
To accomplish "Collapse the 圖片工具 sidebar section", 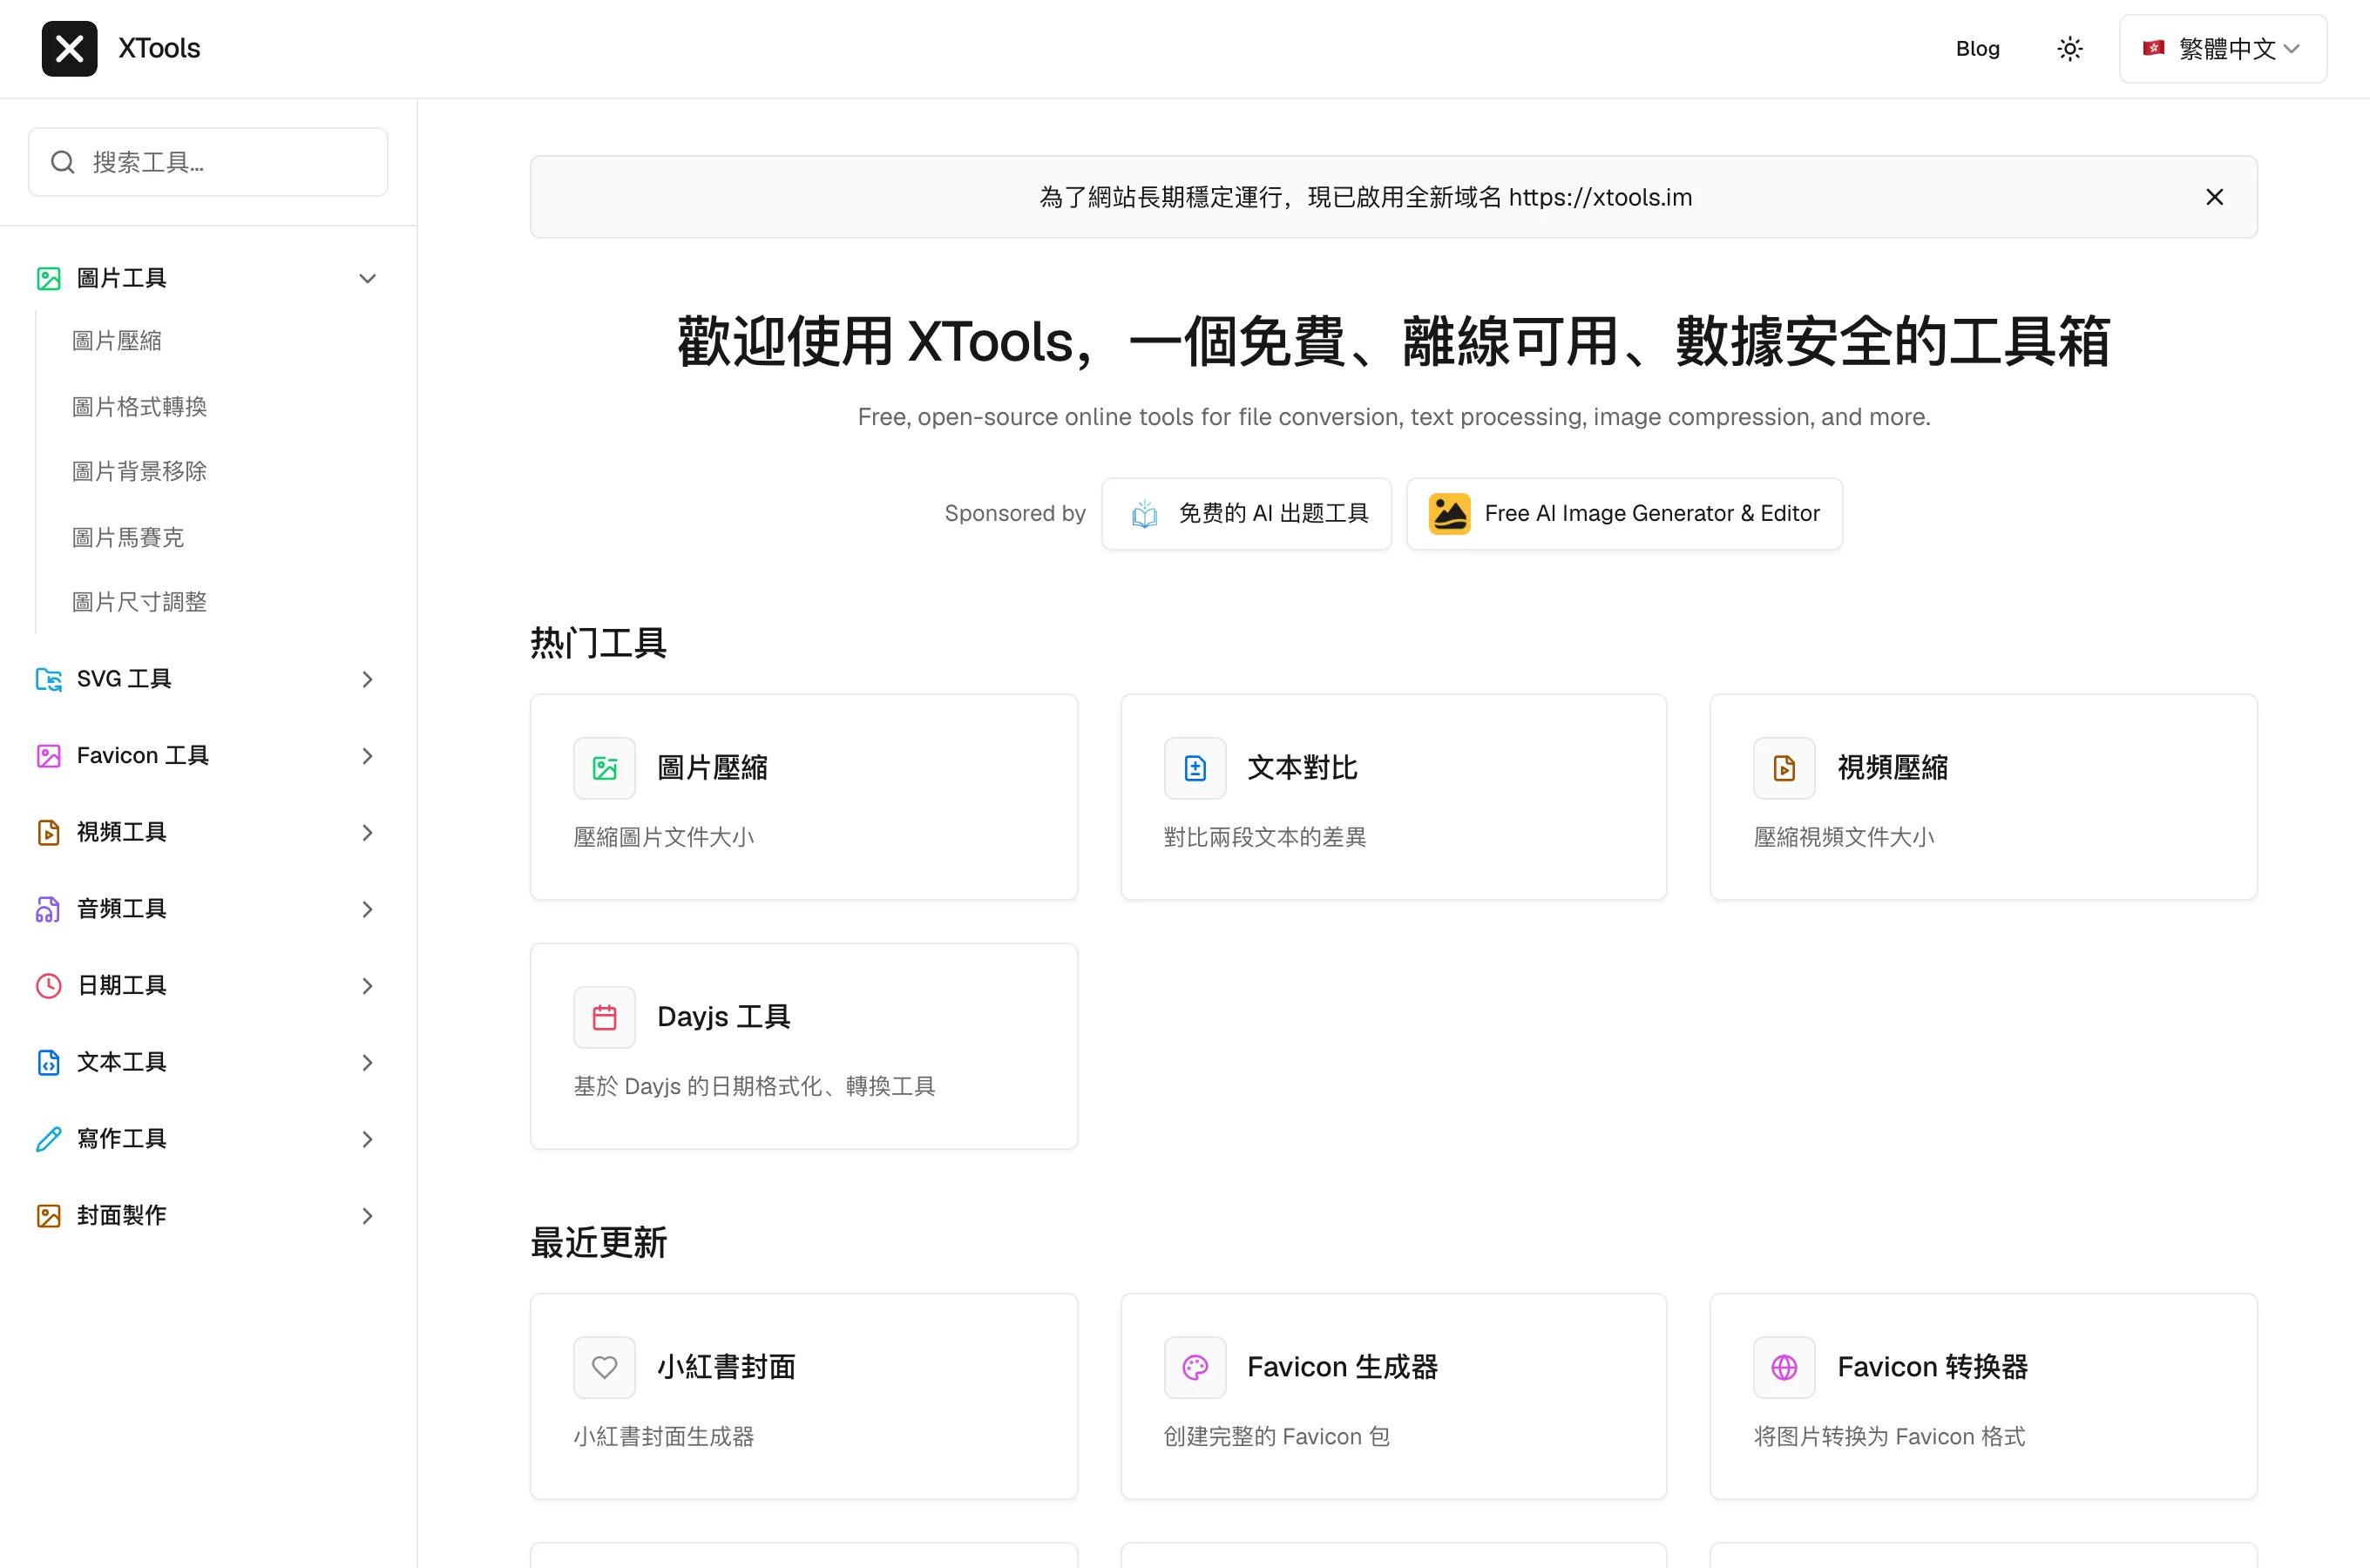I will [367, 278].
